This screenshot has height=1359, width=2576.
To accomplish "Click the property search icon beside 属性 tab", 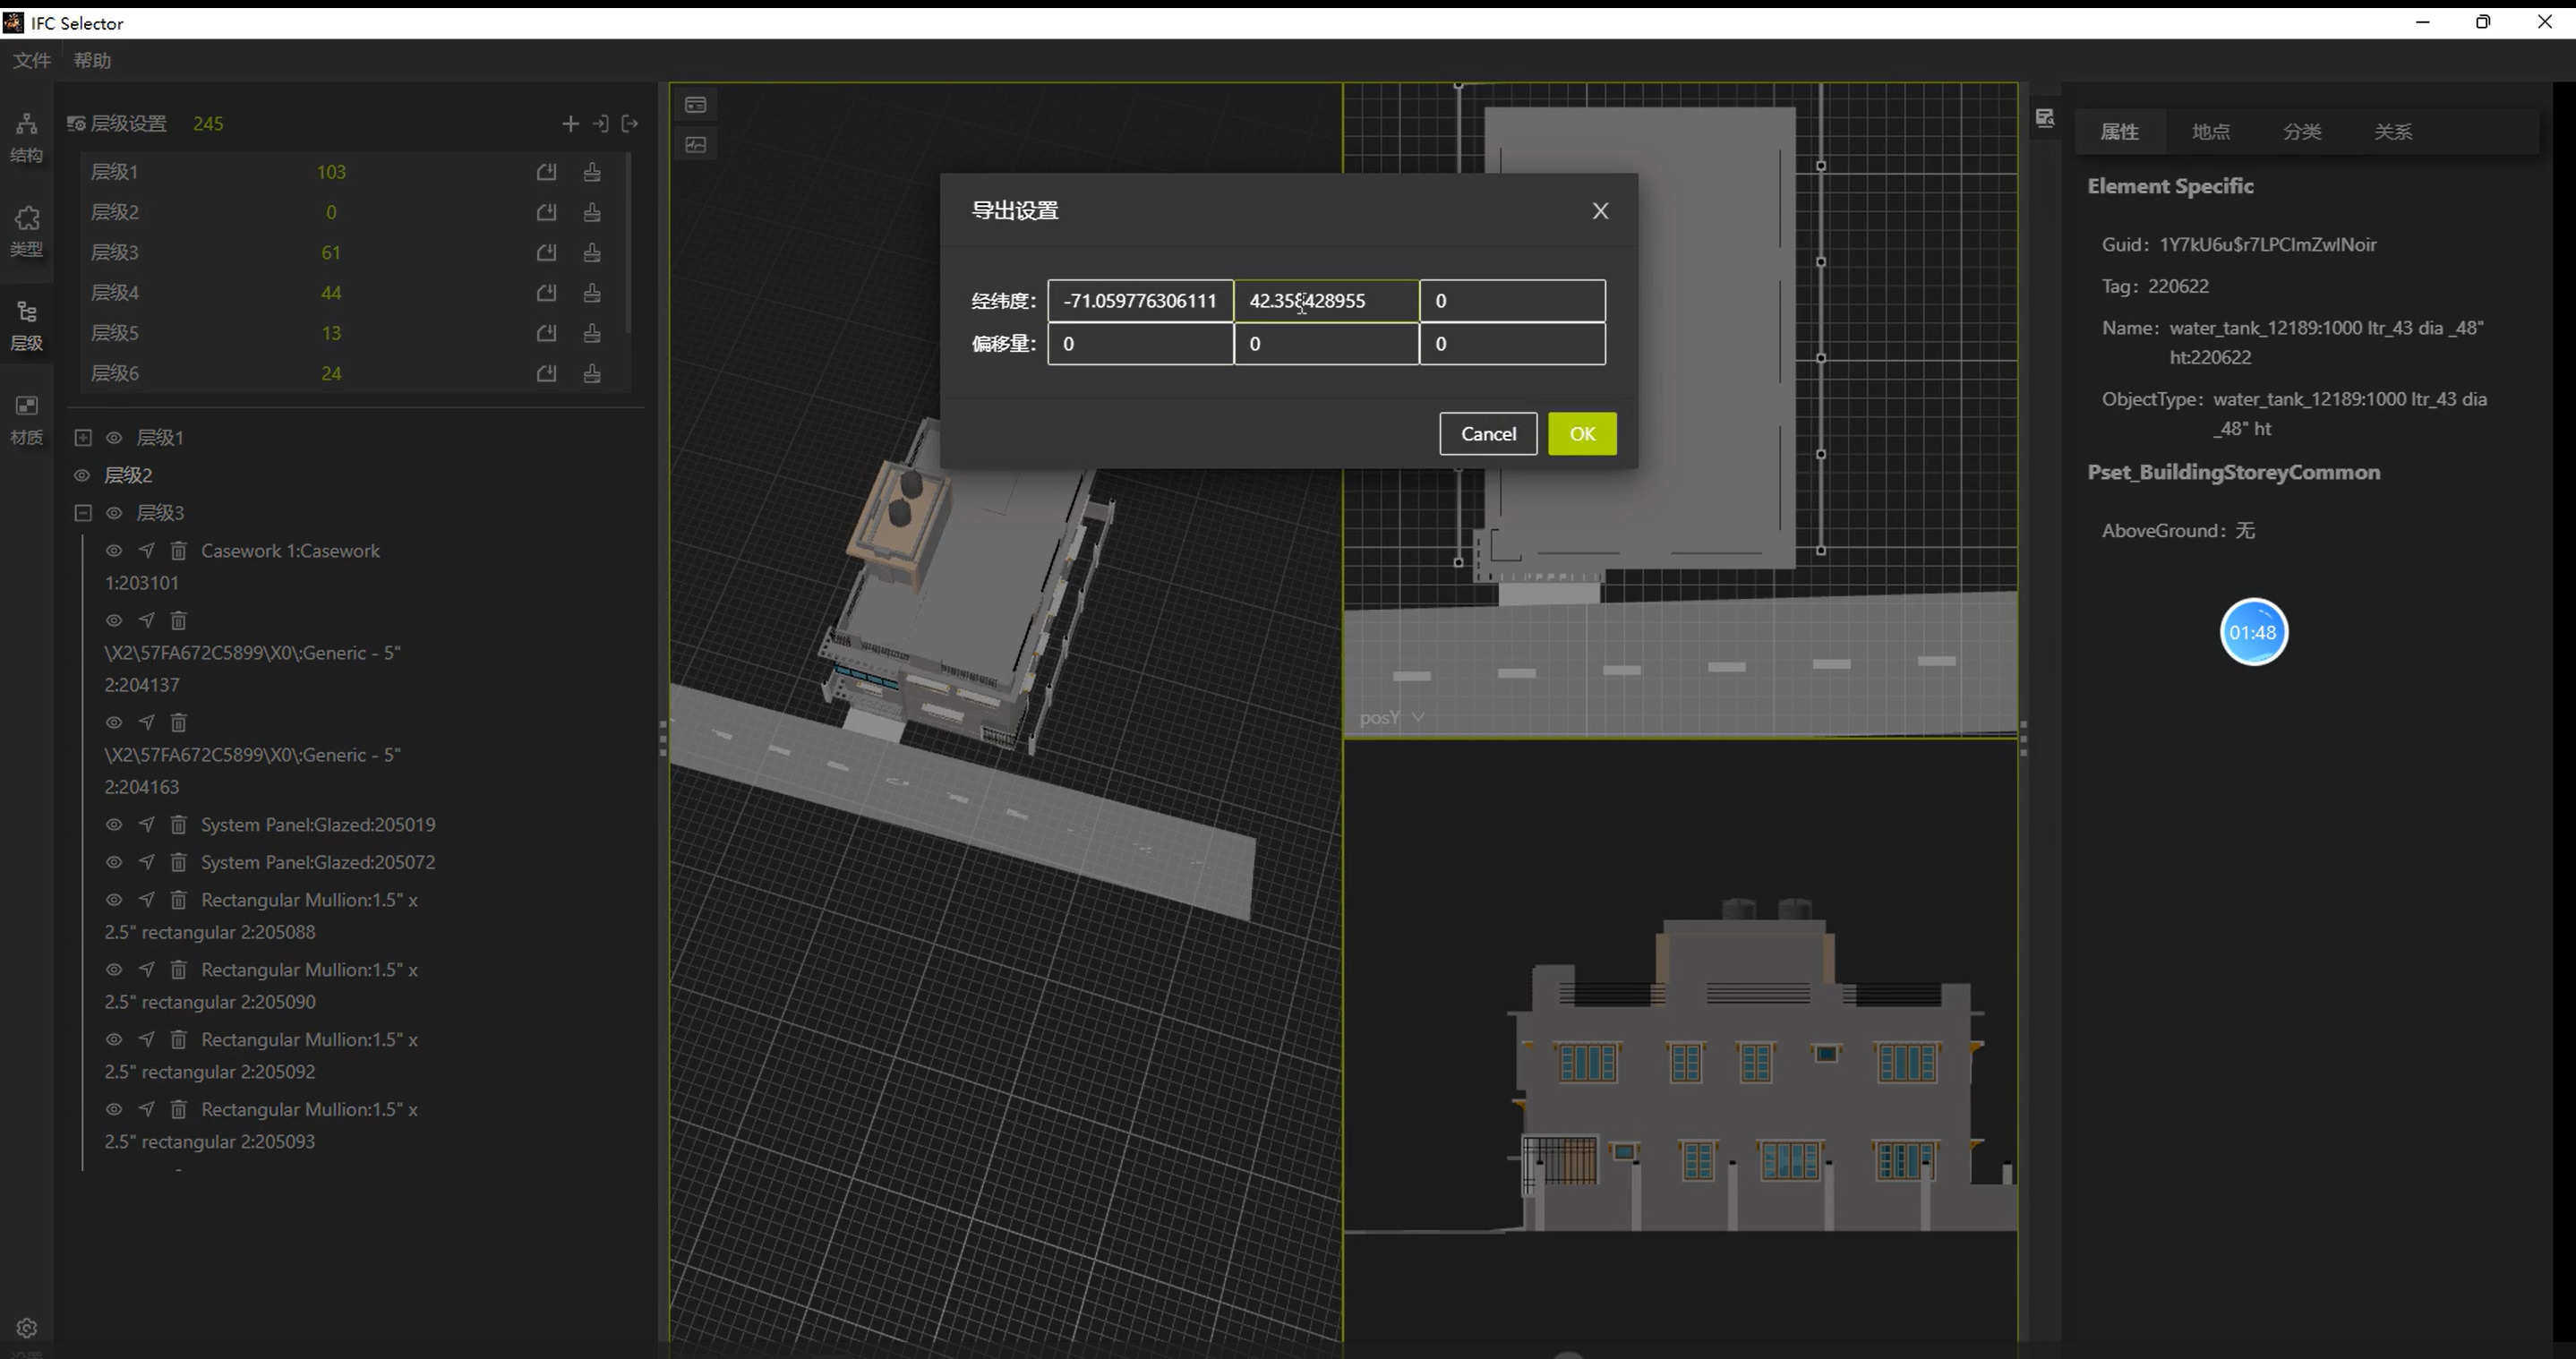I will pos(2045,118).
